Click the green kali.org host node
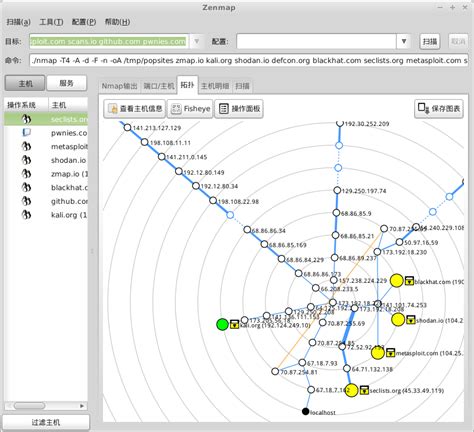This screenshot has width=474, height=432. (x=222, y=324)
